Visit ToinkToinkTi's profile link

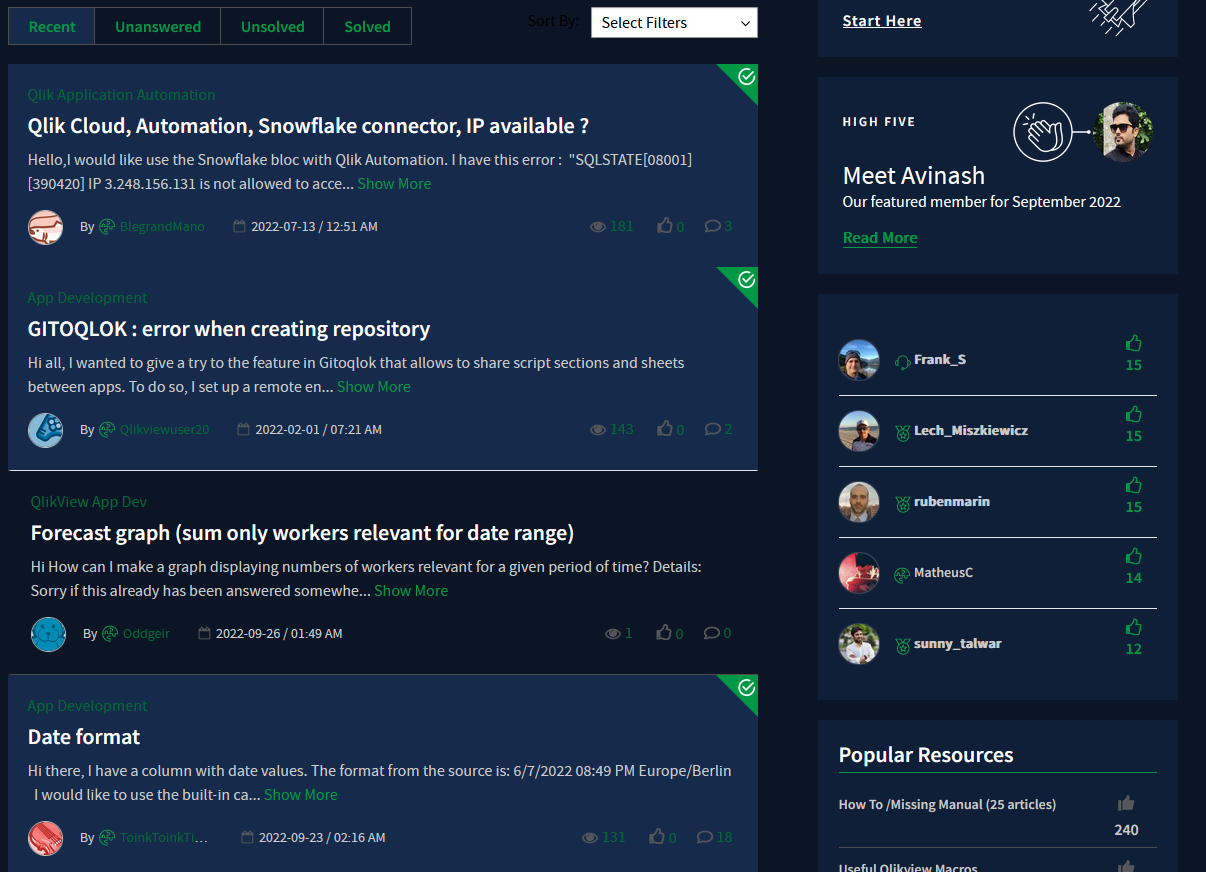pyautogui.click(x=164, y=838)
